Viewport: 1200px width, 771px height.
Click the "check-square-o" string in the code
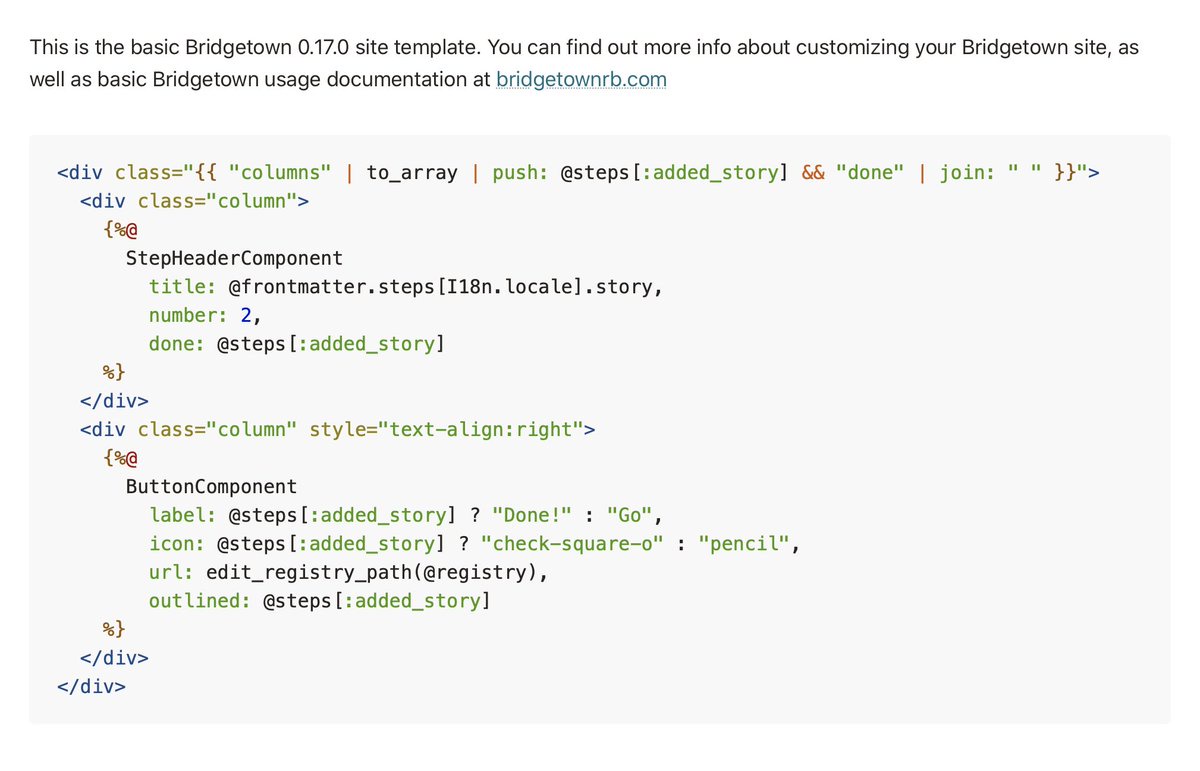(x=572, y=544)
